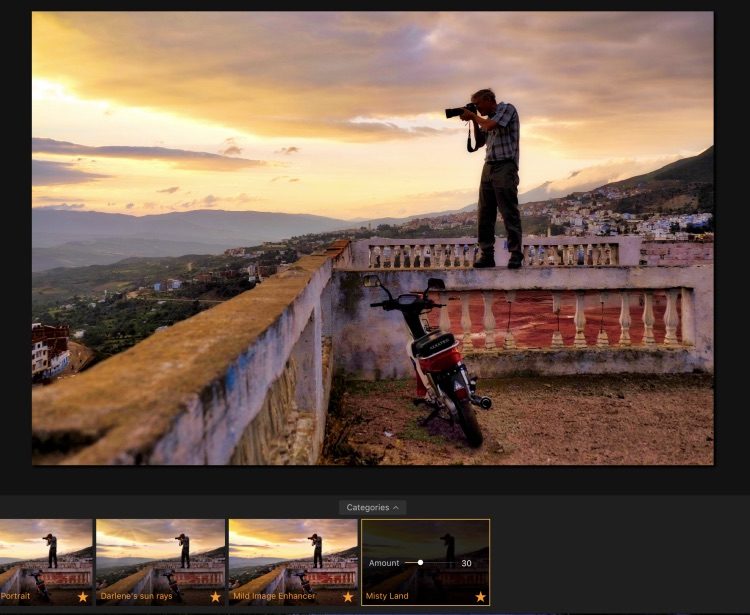The height and width of the screenshot is (615, 750).
Task: Click the Amount label in Misty Land
Action: click(x=384, y=563)
